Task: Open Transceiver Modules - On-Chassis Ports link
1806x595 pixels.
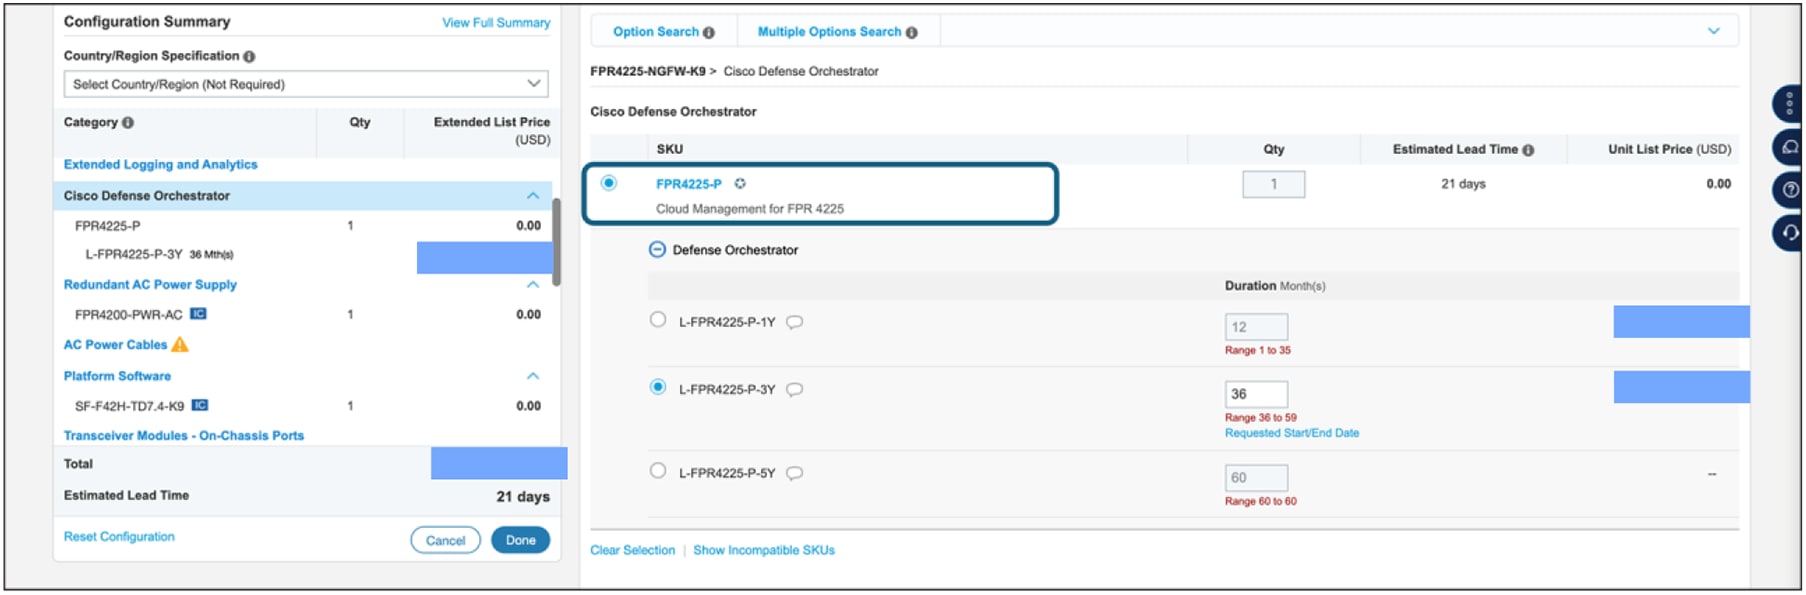Action: pos(184,436)
